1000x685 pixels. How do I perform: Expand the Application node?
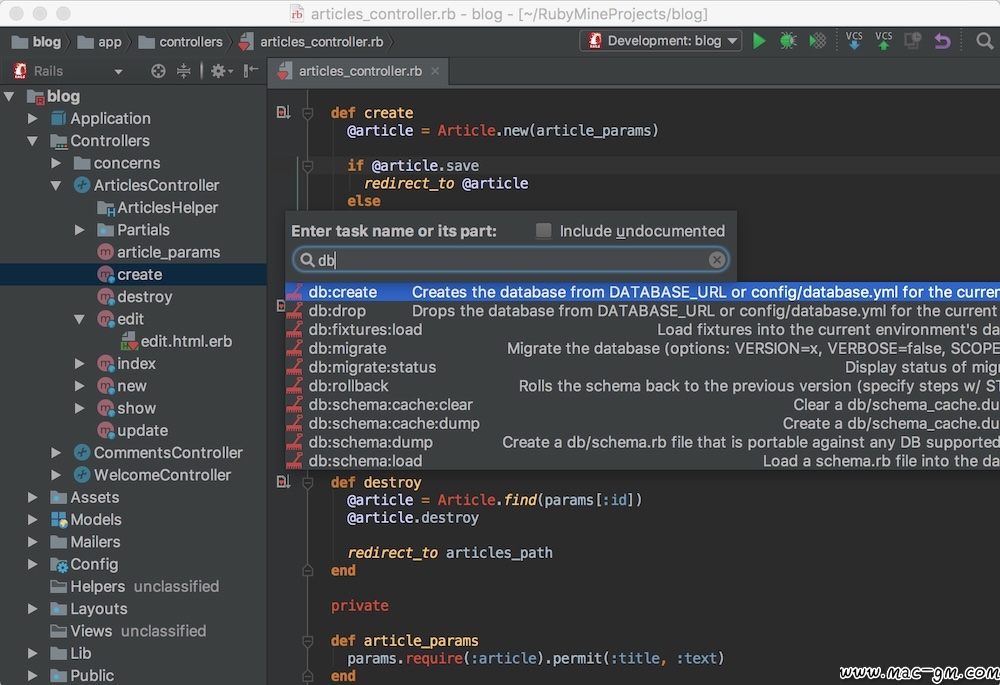click(x=33, y=119)
